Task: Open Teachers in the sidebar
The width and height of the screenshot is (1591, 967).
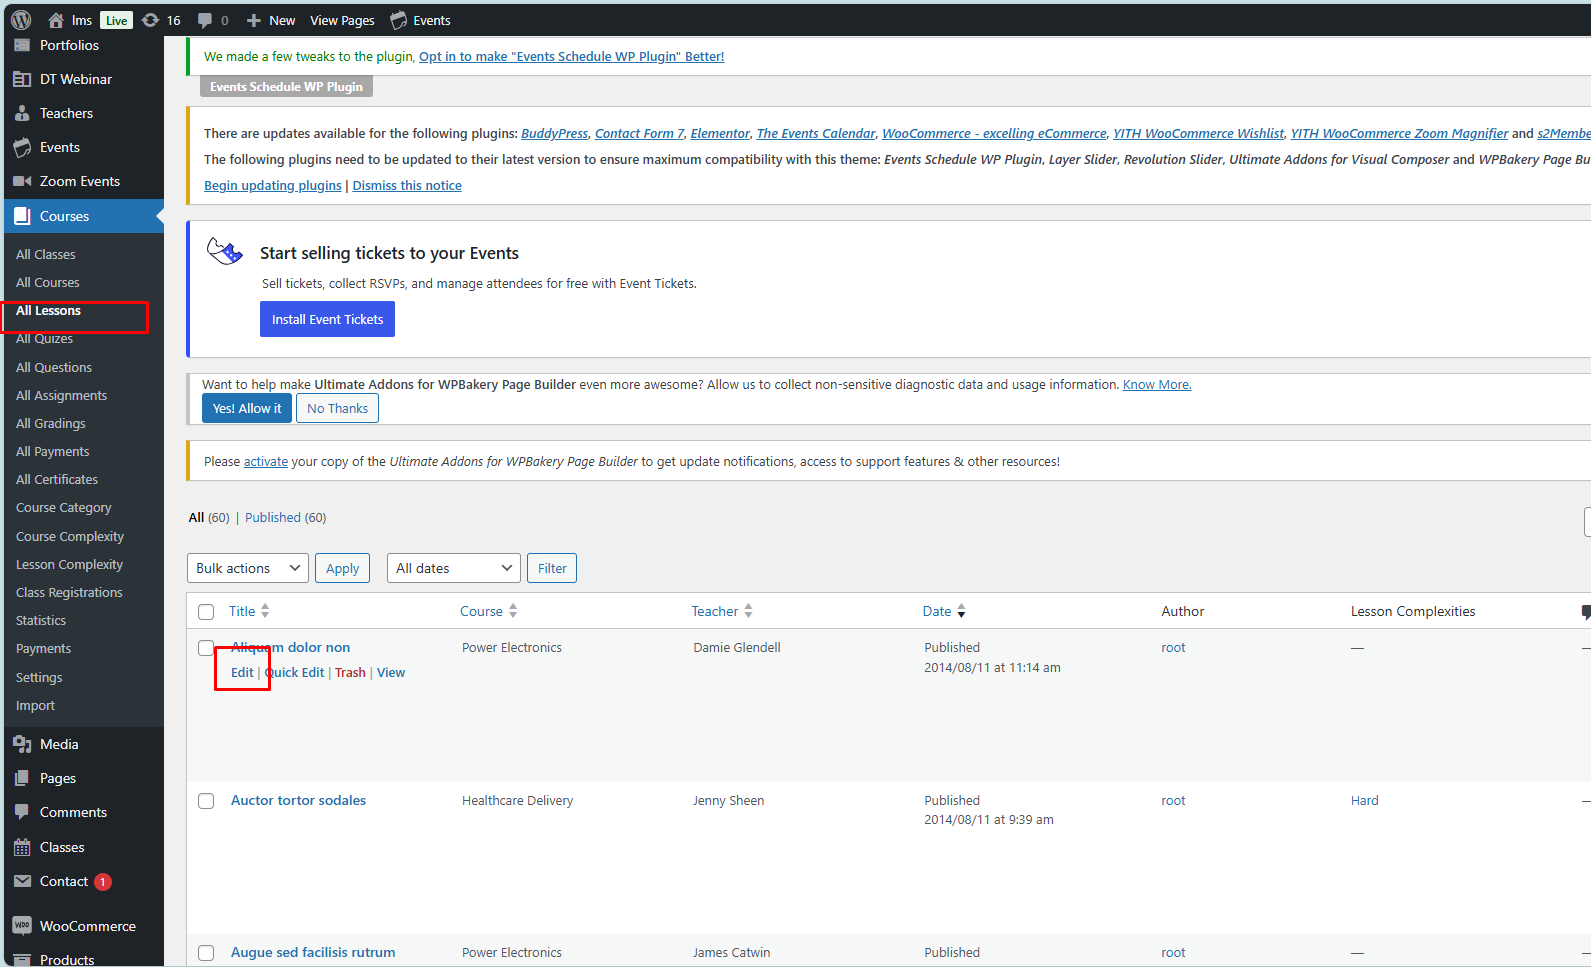Action: [x=66, y=113]
